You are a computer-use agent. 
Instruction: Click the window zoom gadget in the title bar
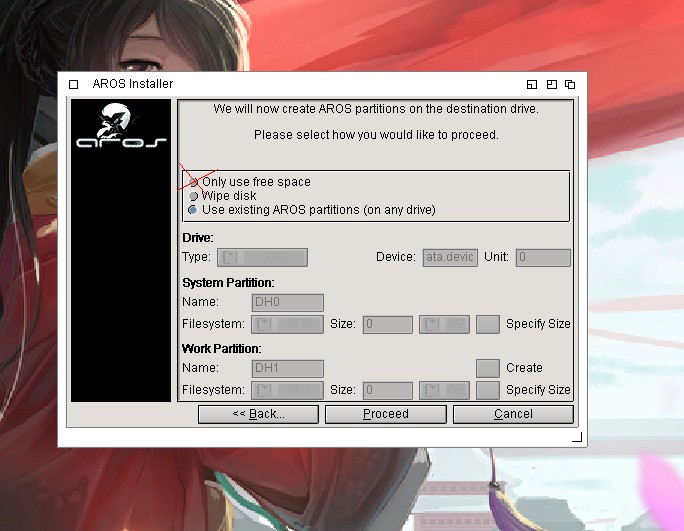tap(551, 84)
